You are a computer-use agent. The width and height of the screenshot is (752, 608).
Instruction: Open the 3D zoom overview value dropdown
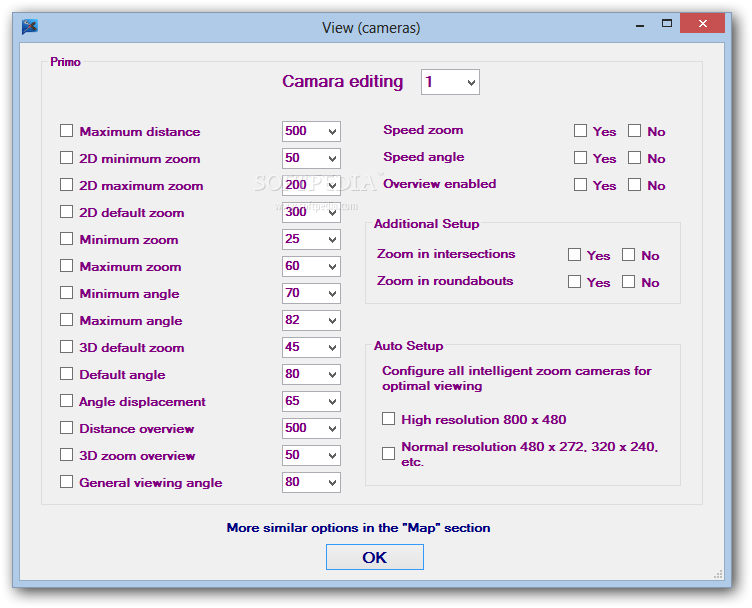point(311,455)
